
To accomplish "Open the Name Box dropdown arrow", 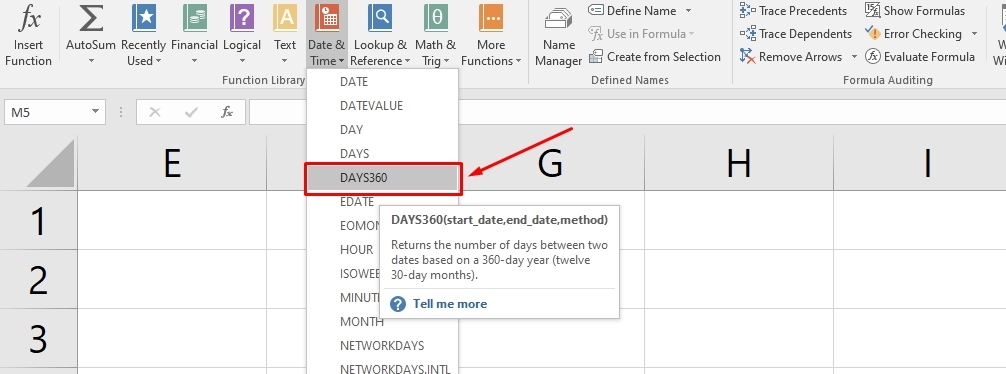I will click(95, 112).
